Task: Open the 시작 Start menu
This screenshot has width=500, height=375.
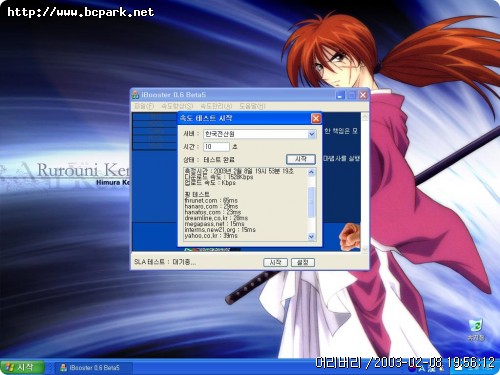Action: tap(22, 367)
